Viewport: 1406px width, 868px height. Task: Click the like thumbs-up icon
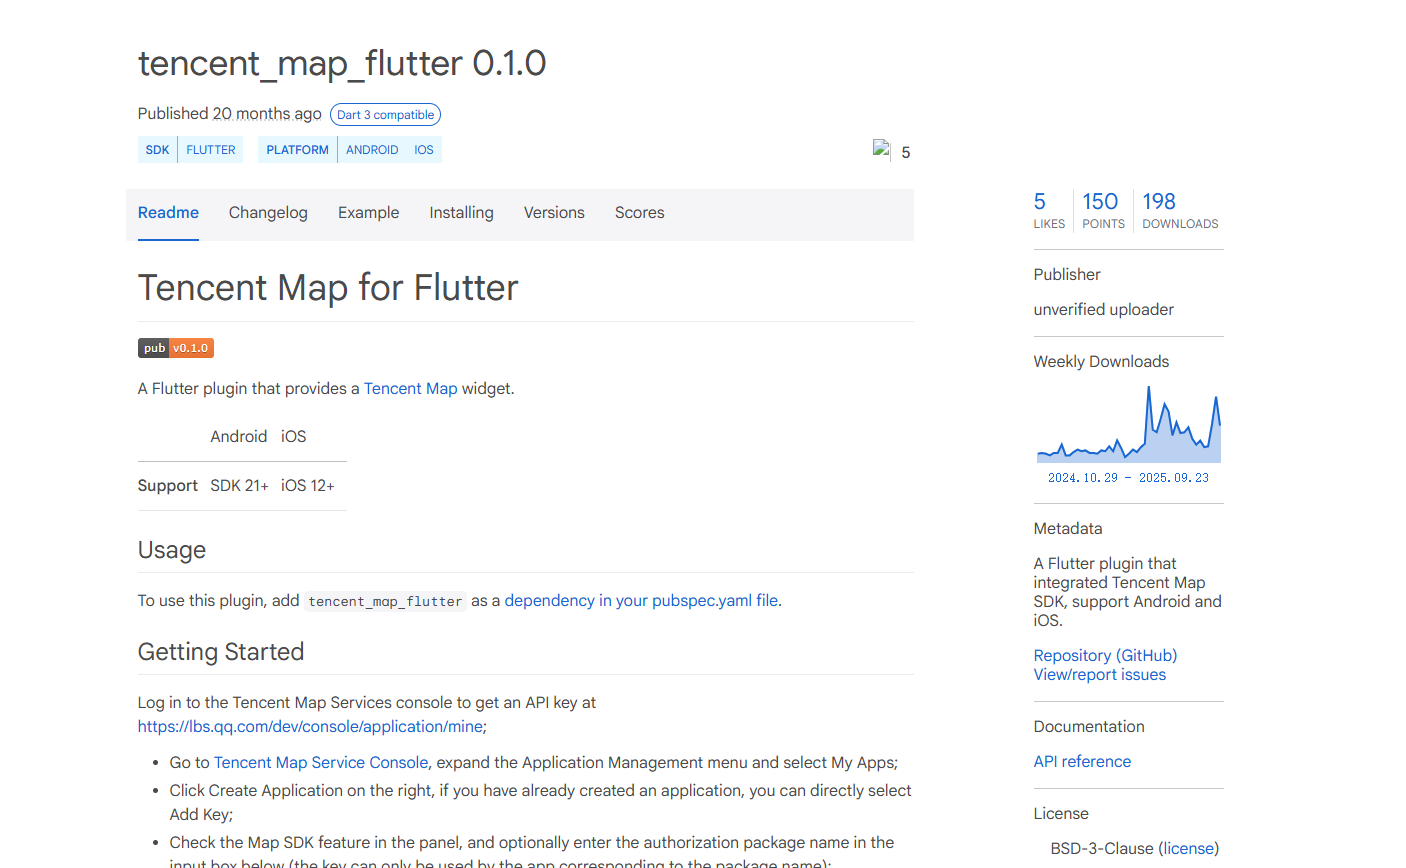[x=881, y=151]
